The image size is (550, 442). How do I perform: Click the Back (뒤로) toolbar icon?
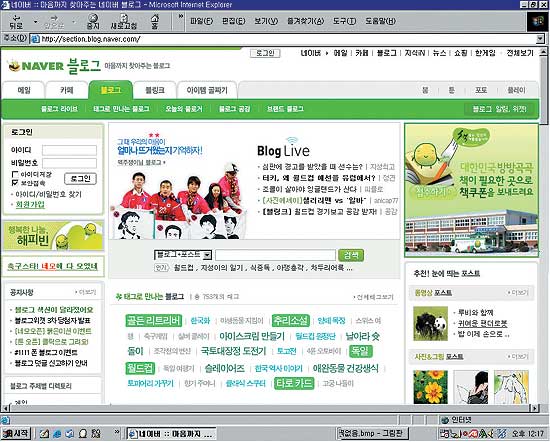tap(16, 22)
